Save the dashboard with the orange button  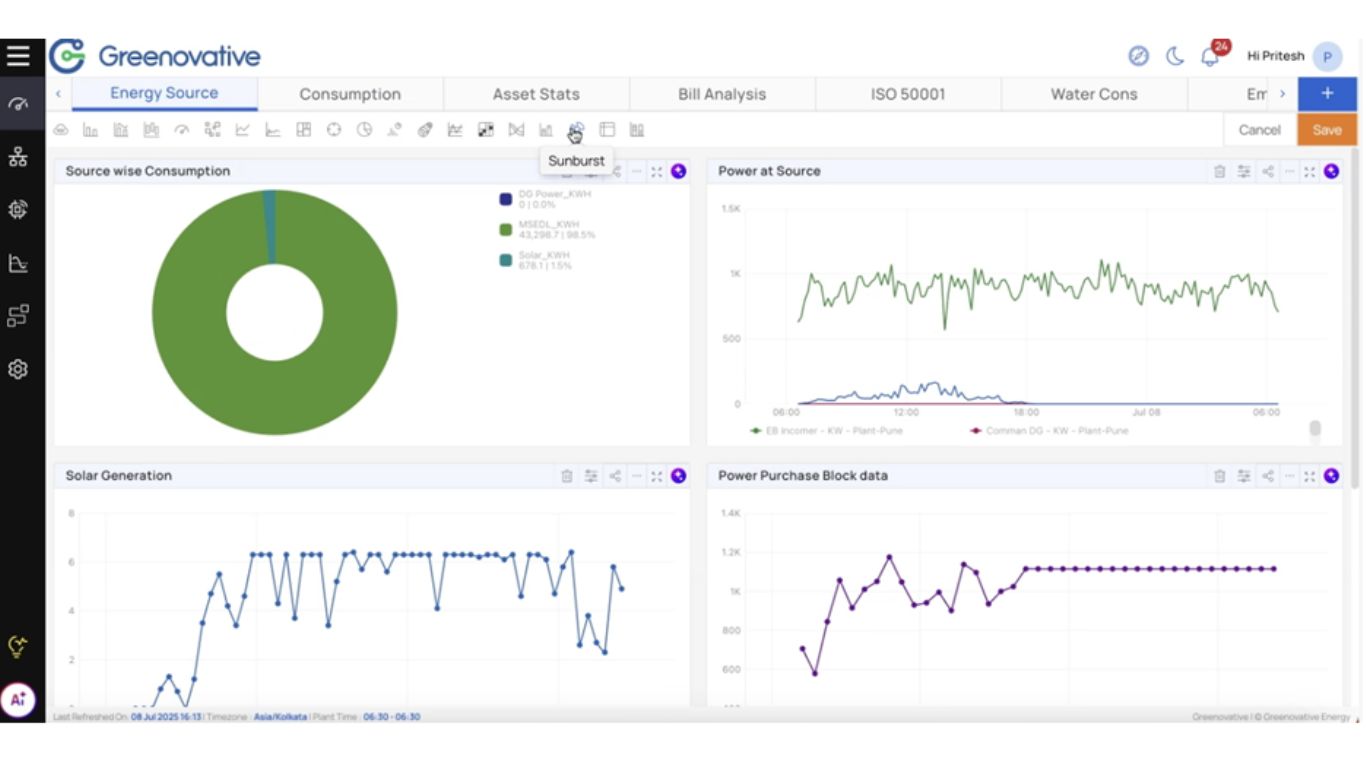pyautogui.click(x=1326, y=130)
